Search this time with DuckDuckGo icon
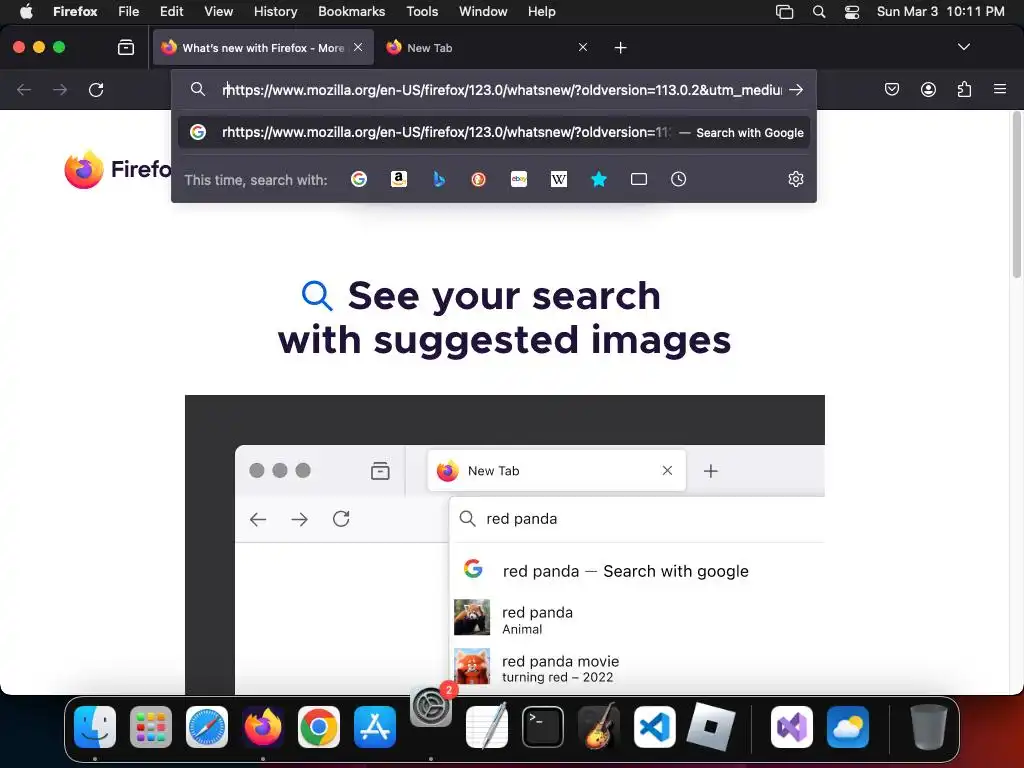This screenshot has width=1024, height=768. click(479, 179)
